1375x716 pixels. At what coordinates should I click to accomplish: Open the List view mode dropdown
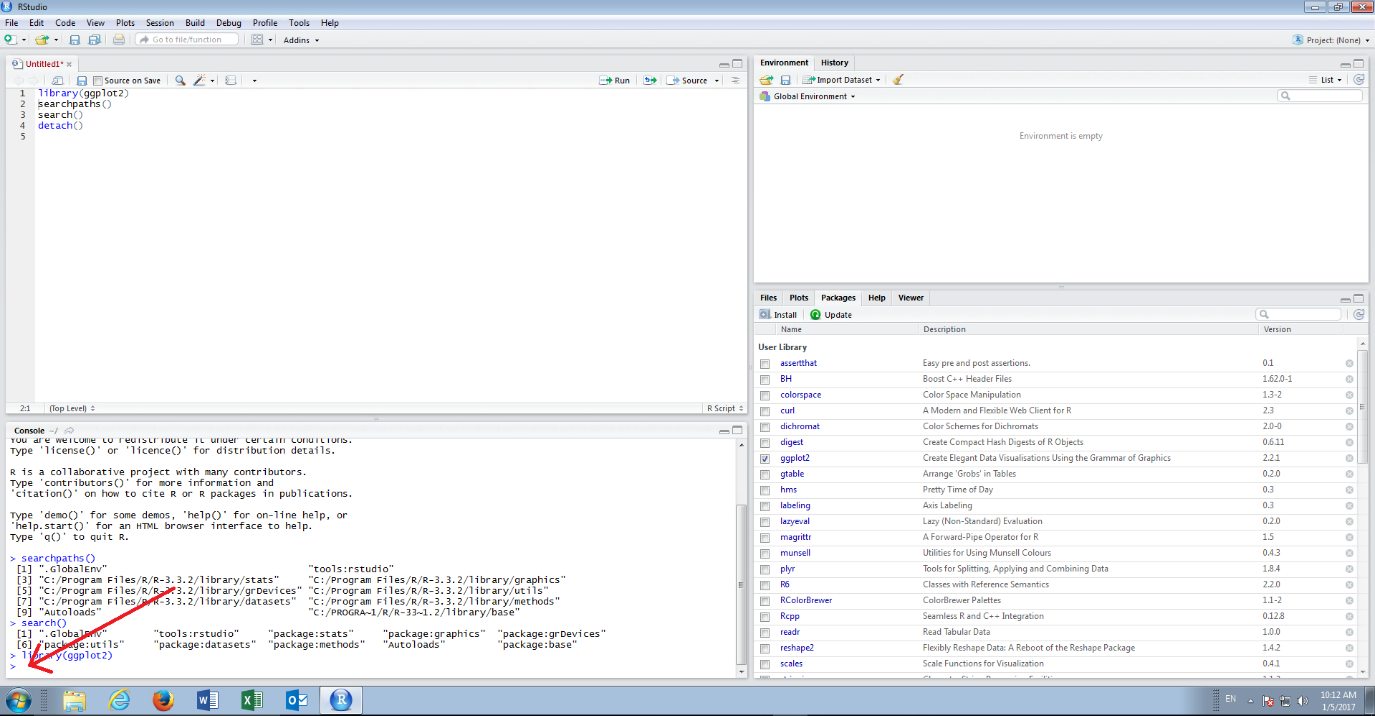coord(1326,80)
